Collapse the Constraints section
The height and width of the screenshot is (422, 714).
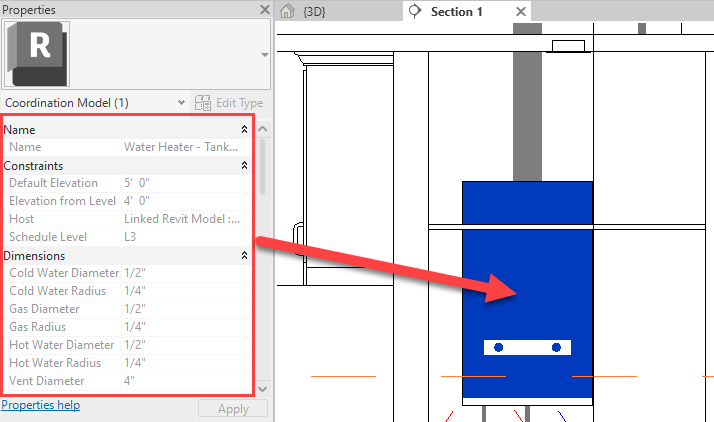click(x=245, y=166)
